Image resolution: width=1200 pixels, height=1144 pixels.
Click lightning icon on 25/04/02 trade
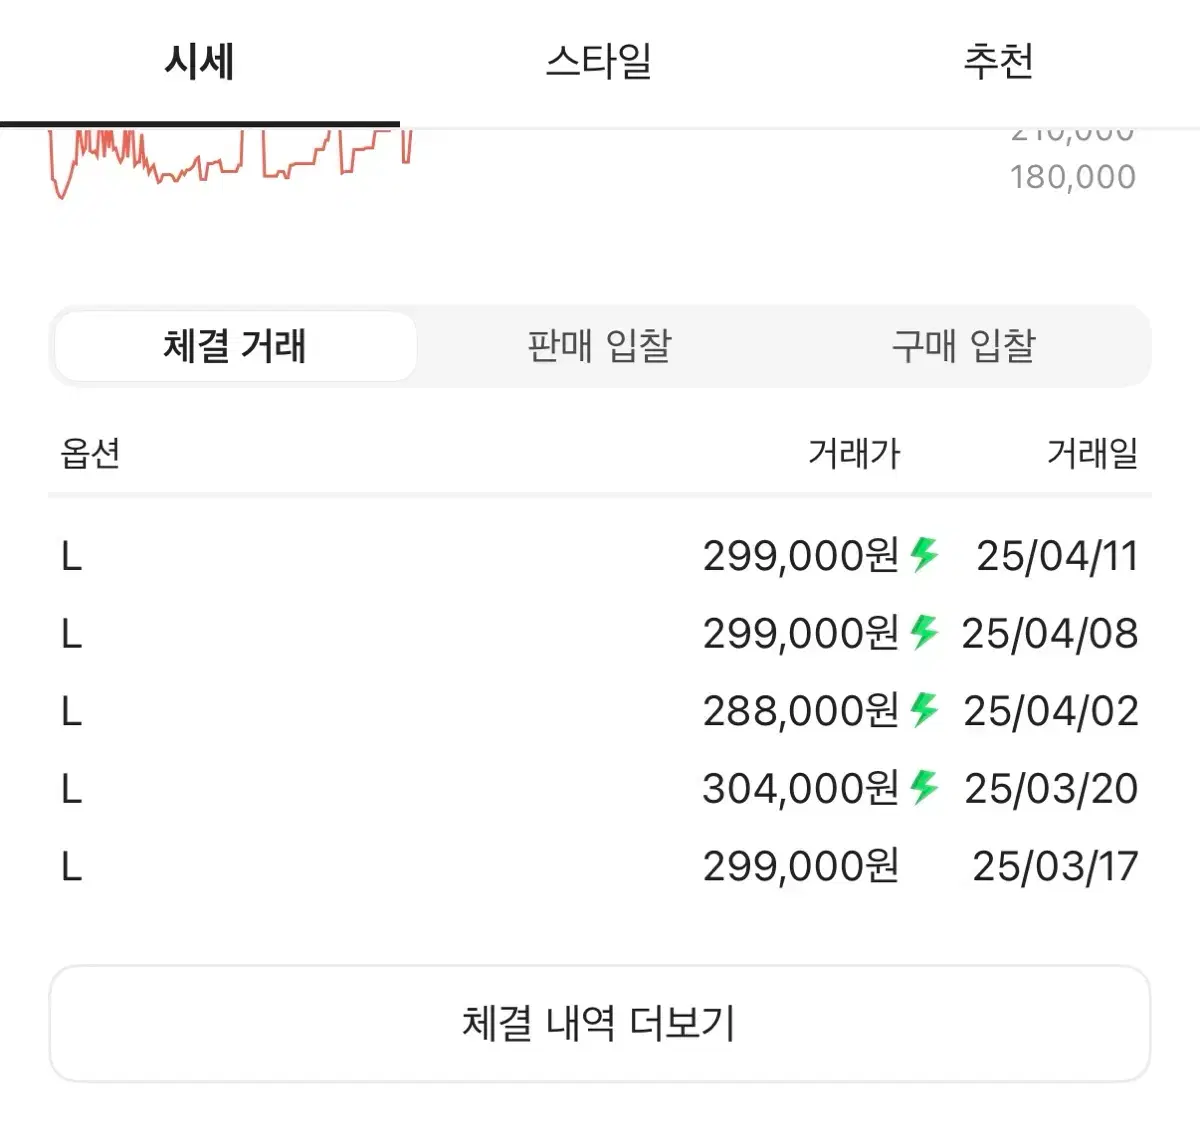pos(924,711)
